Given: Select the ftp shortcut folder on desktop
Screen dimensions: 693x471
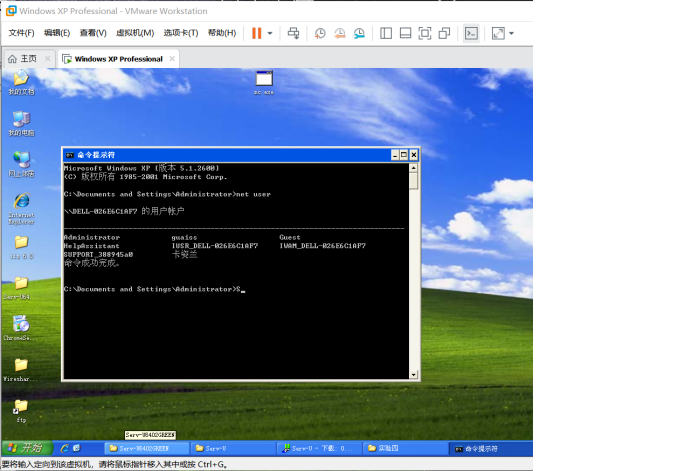Looking at the screenshot, I should pos(21,410).
